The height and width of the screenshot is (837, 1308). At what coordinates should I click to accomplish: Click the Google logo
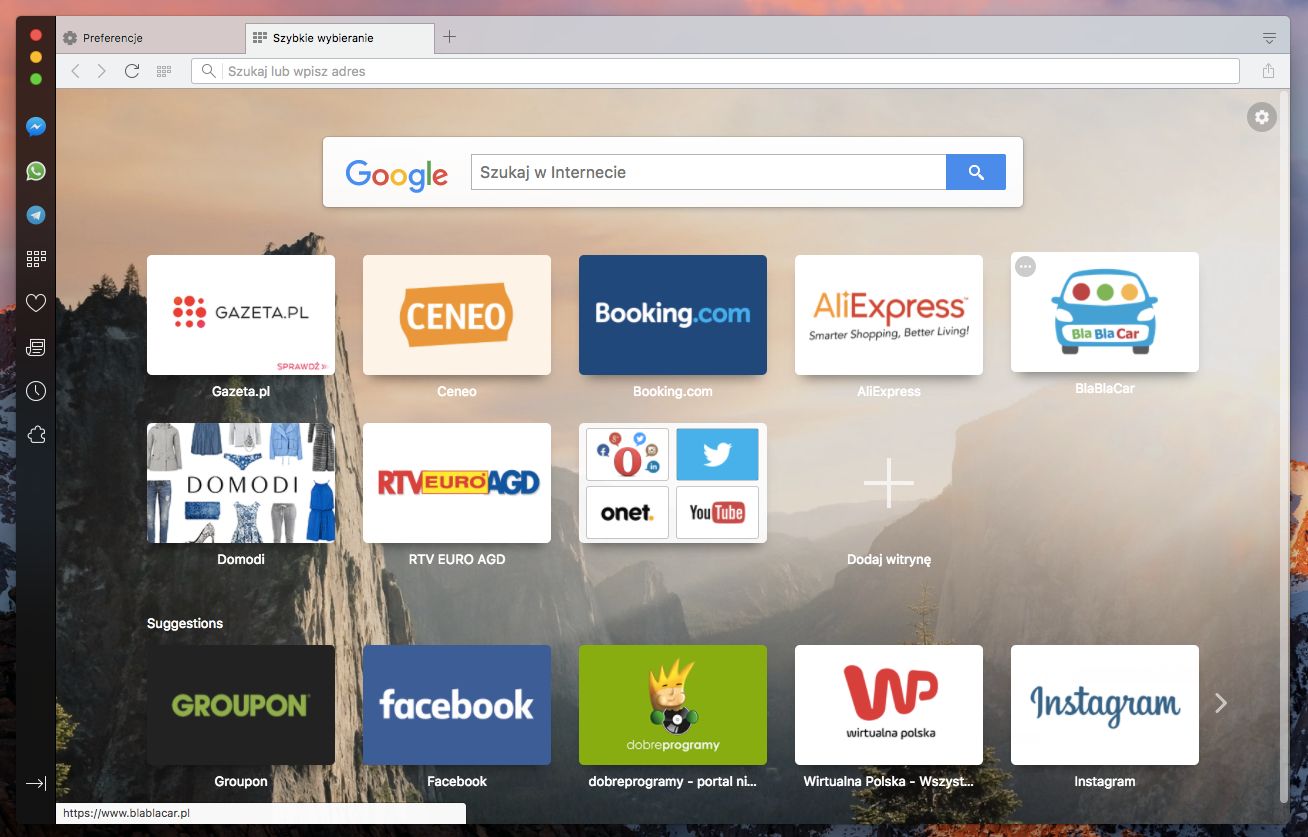pos(397,174)
